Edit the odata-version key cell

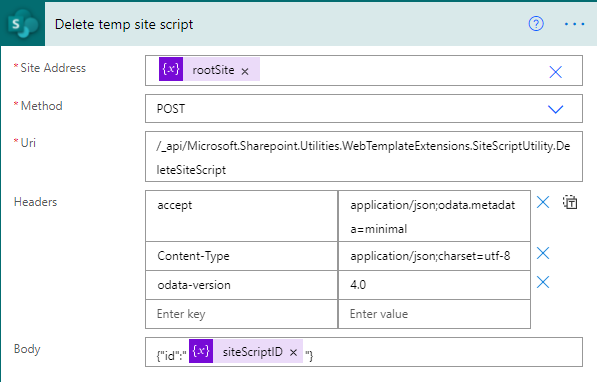click(x=241, y=285)
